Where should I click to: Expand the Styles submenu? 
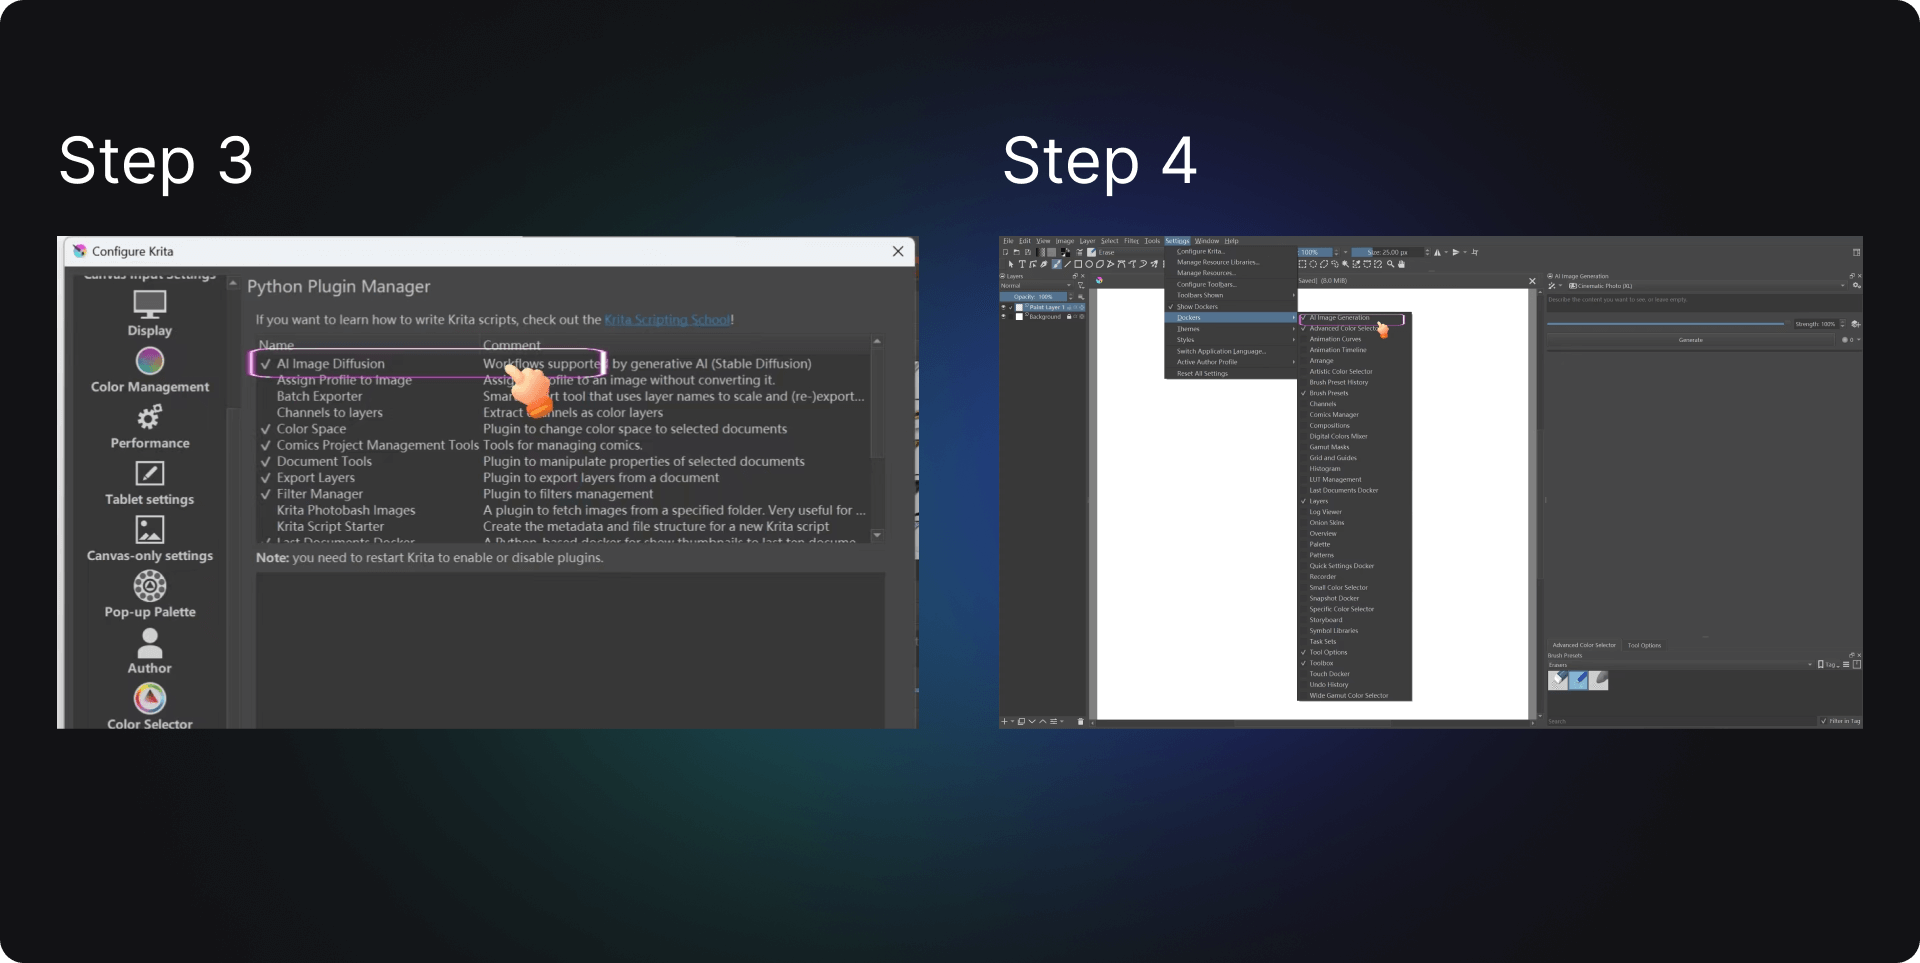tap(1231, 340)
